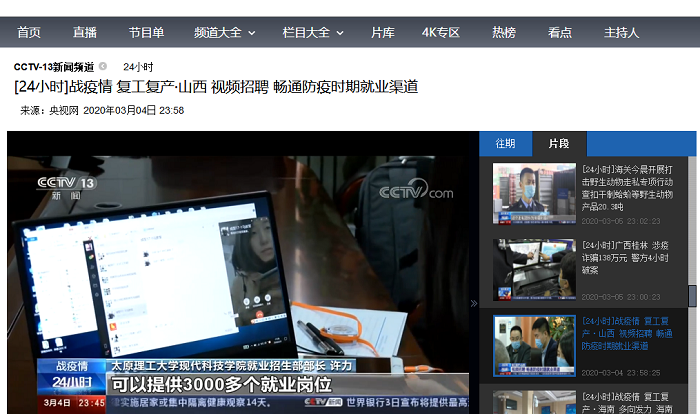Open the 首页 home menu item
Image resolution: width=700 pixels, height=414 pixels.
tap(29, 32)
